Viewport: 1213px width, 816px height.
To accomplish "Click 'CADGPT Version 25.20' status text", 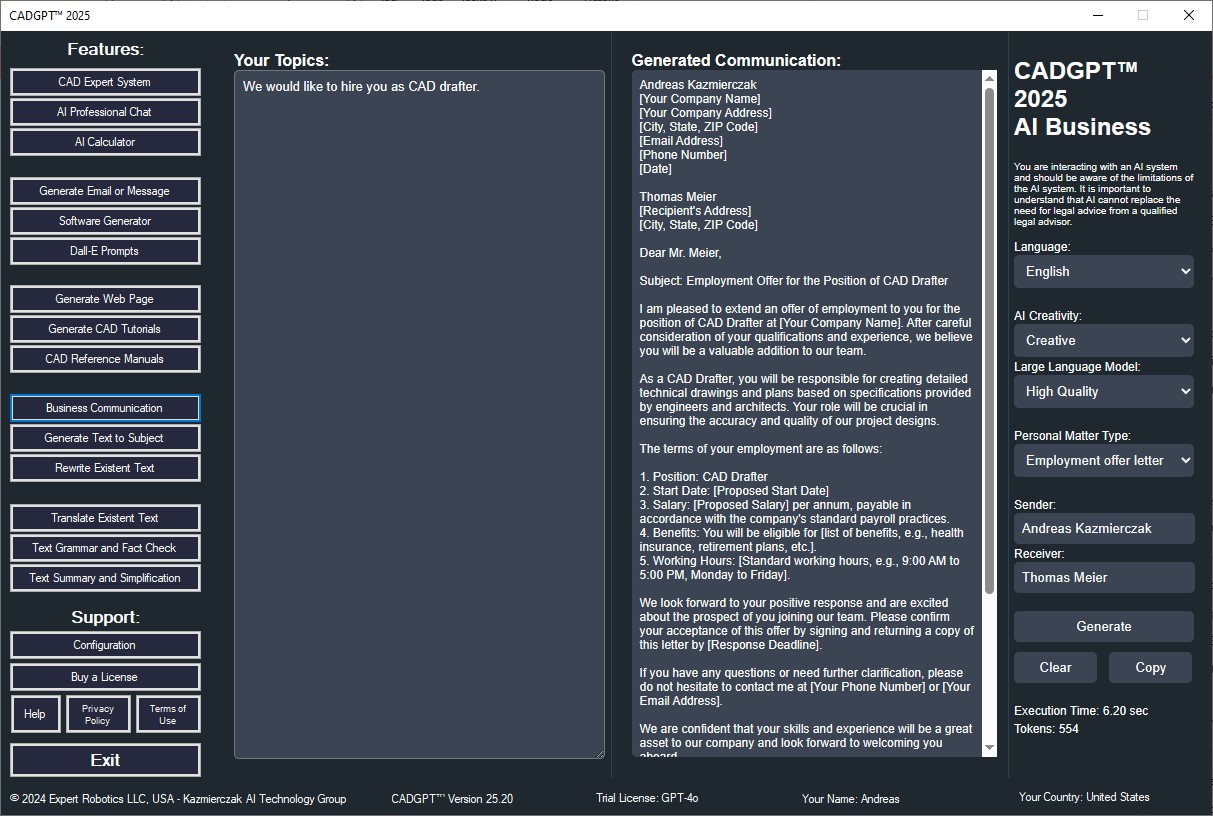I will 452,798.
